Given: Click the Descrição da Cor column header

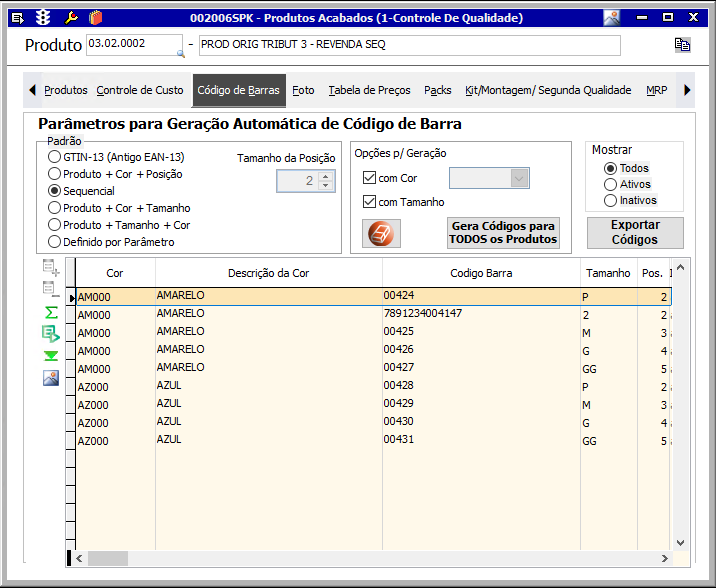Looking at the screenshot, I should pyautogui.click(x=268, y=273).
